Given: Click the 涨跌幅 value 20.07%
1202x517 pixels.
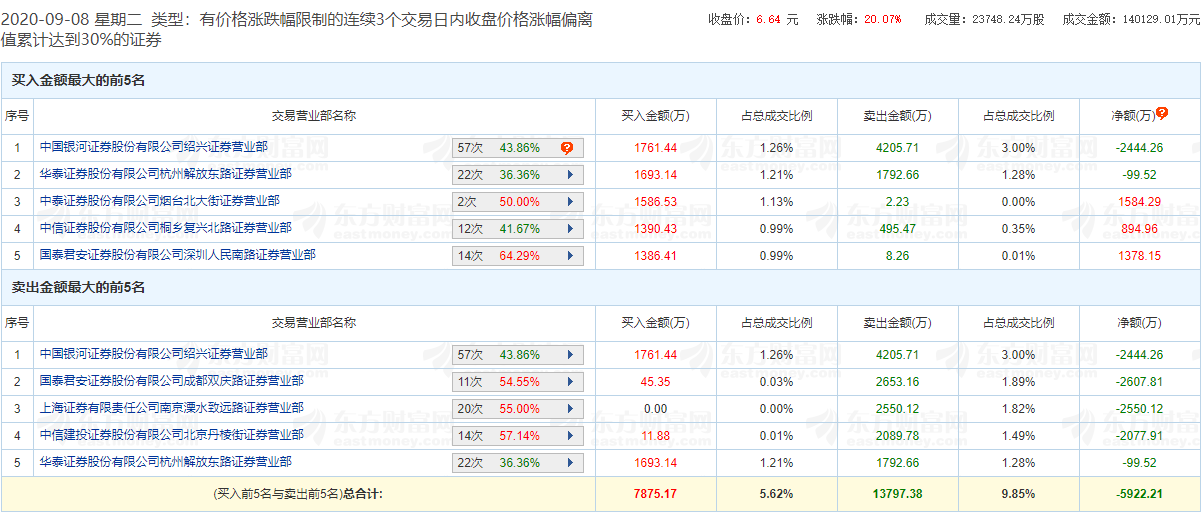Looking at the screenshot, I should tap(883, 19).
